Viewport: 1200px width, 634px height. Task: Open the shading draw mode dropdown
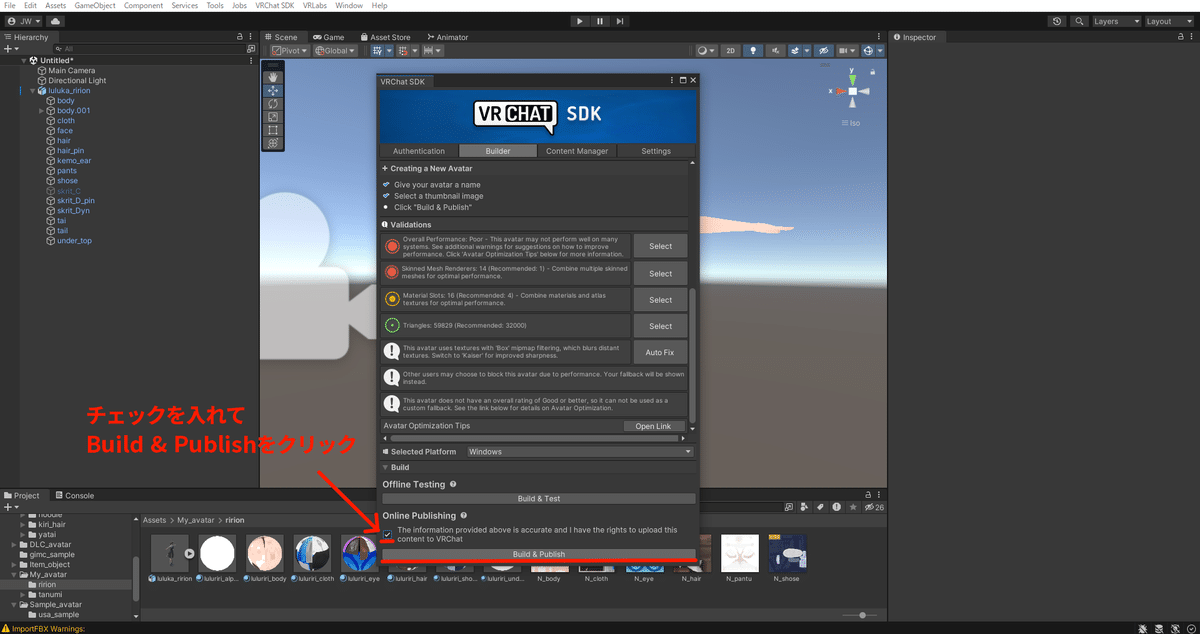point(707,50)
